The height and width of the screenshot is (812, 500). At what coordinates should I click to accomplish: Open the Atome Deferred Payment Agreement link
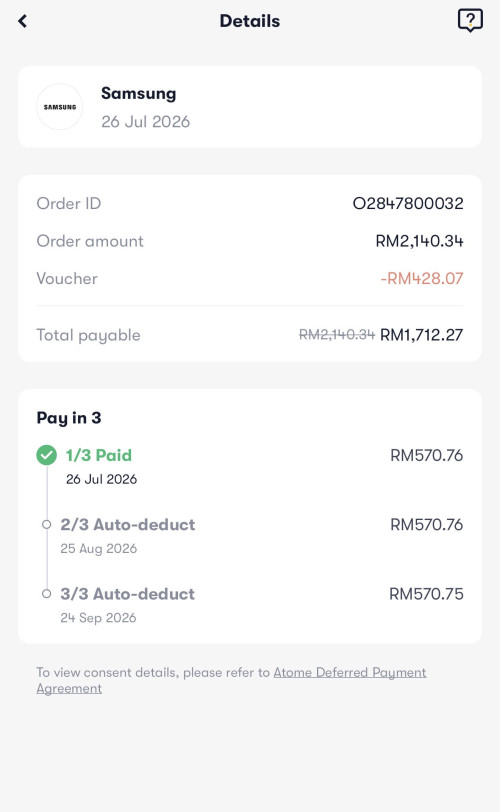pos(231,680)
